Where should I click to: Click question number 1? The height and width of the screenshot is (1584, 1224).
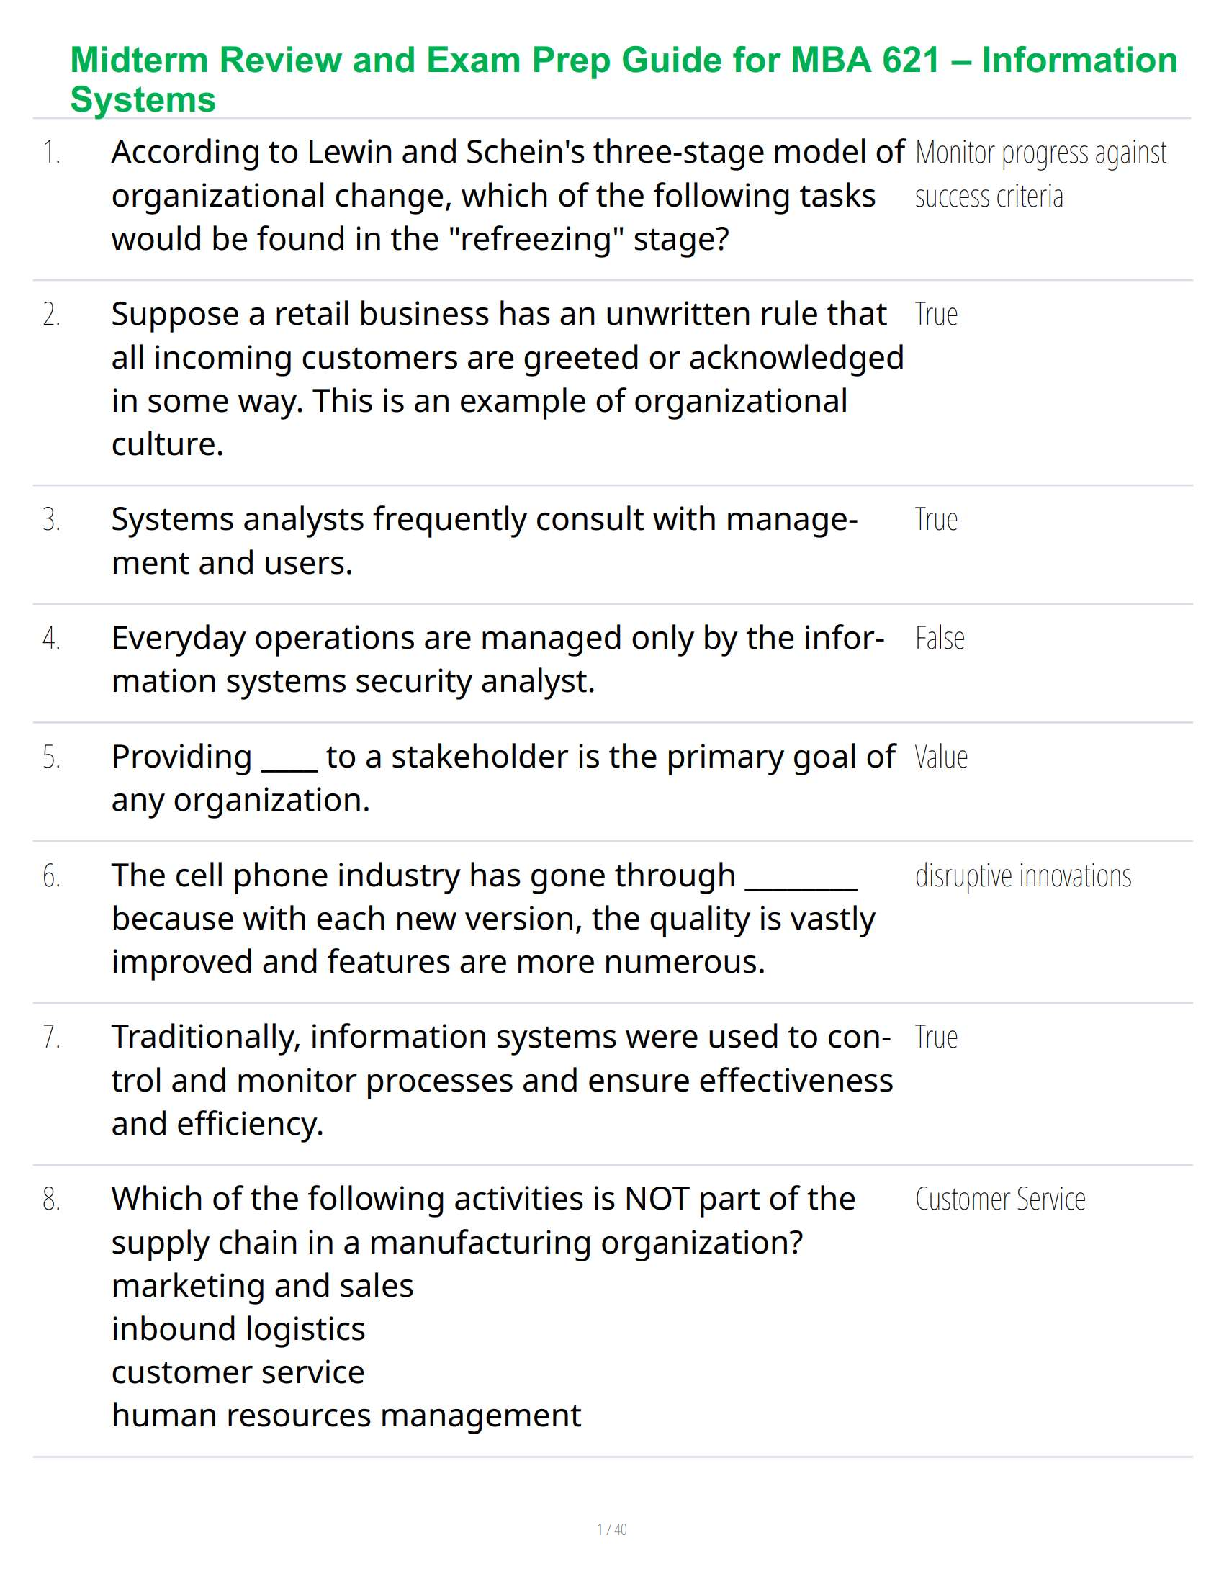pyautogui.click(x=51, y=153)
